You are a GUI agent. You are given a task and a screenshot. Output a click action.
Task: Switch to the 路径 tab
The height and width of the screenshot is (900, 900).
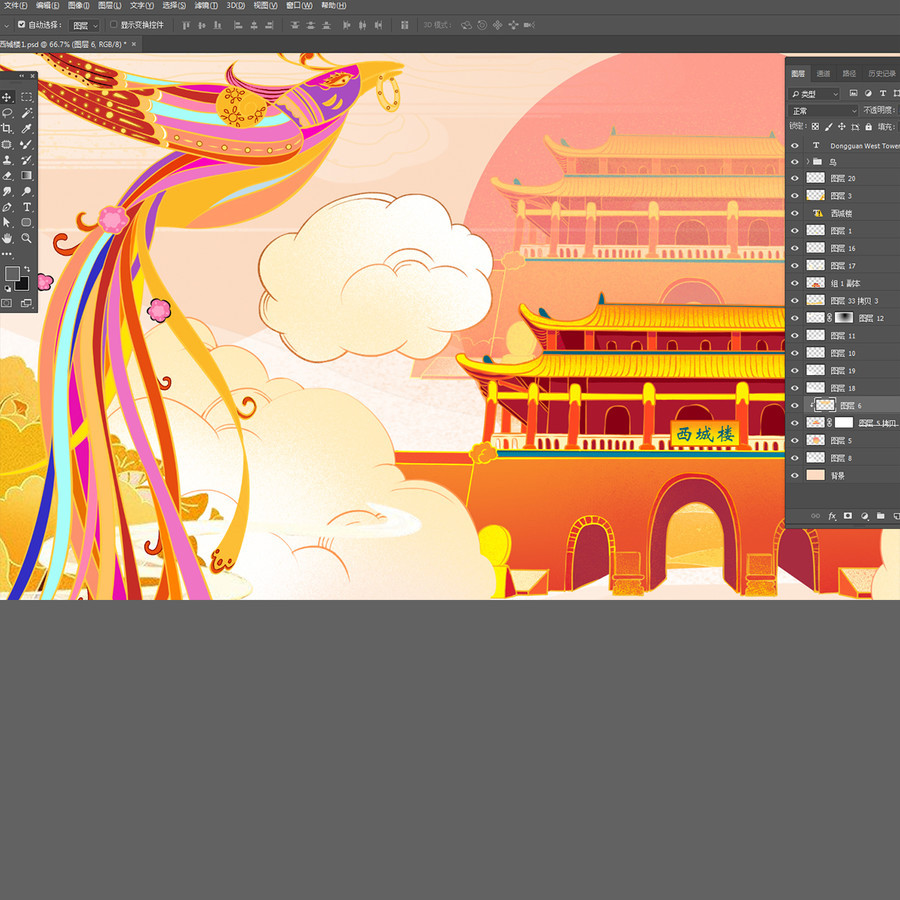click(x=849, y=73)
